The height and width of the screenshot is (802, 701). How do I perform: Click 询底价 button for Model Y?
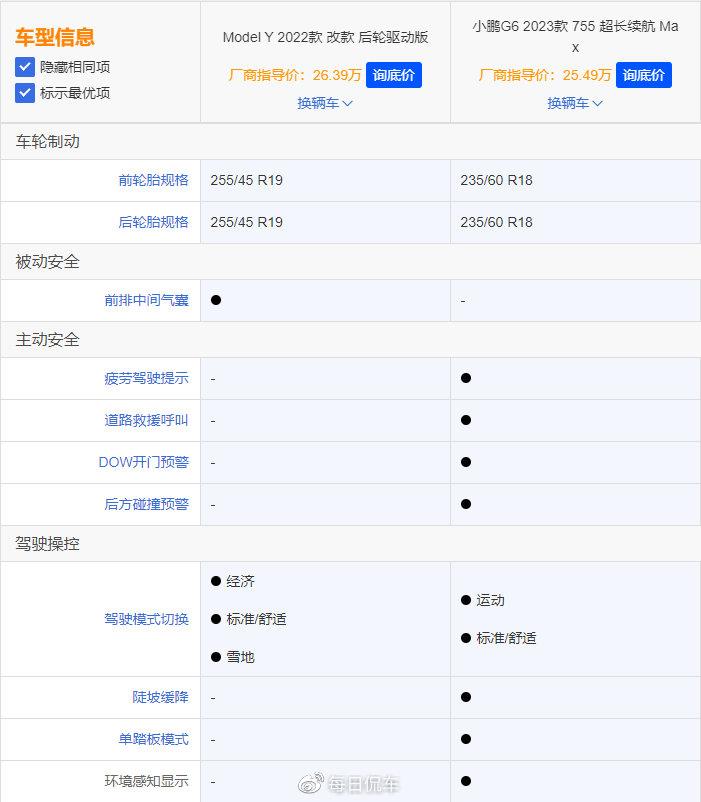(394, 75)
